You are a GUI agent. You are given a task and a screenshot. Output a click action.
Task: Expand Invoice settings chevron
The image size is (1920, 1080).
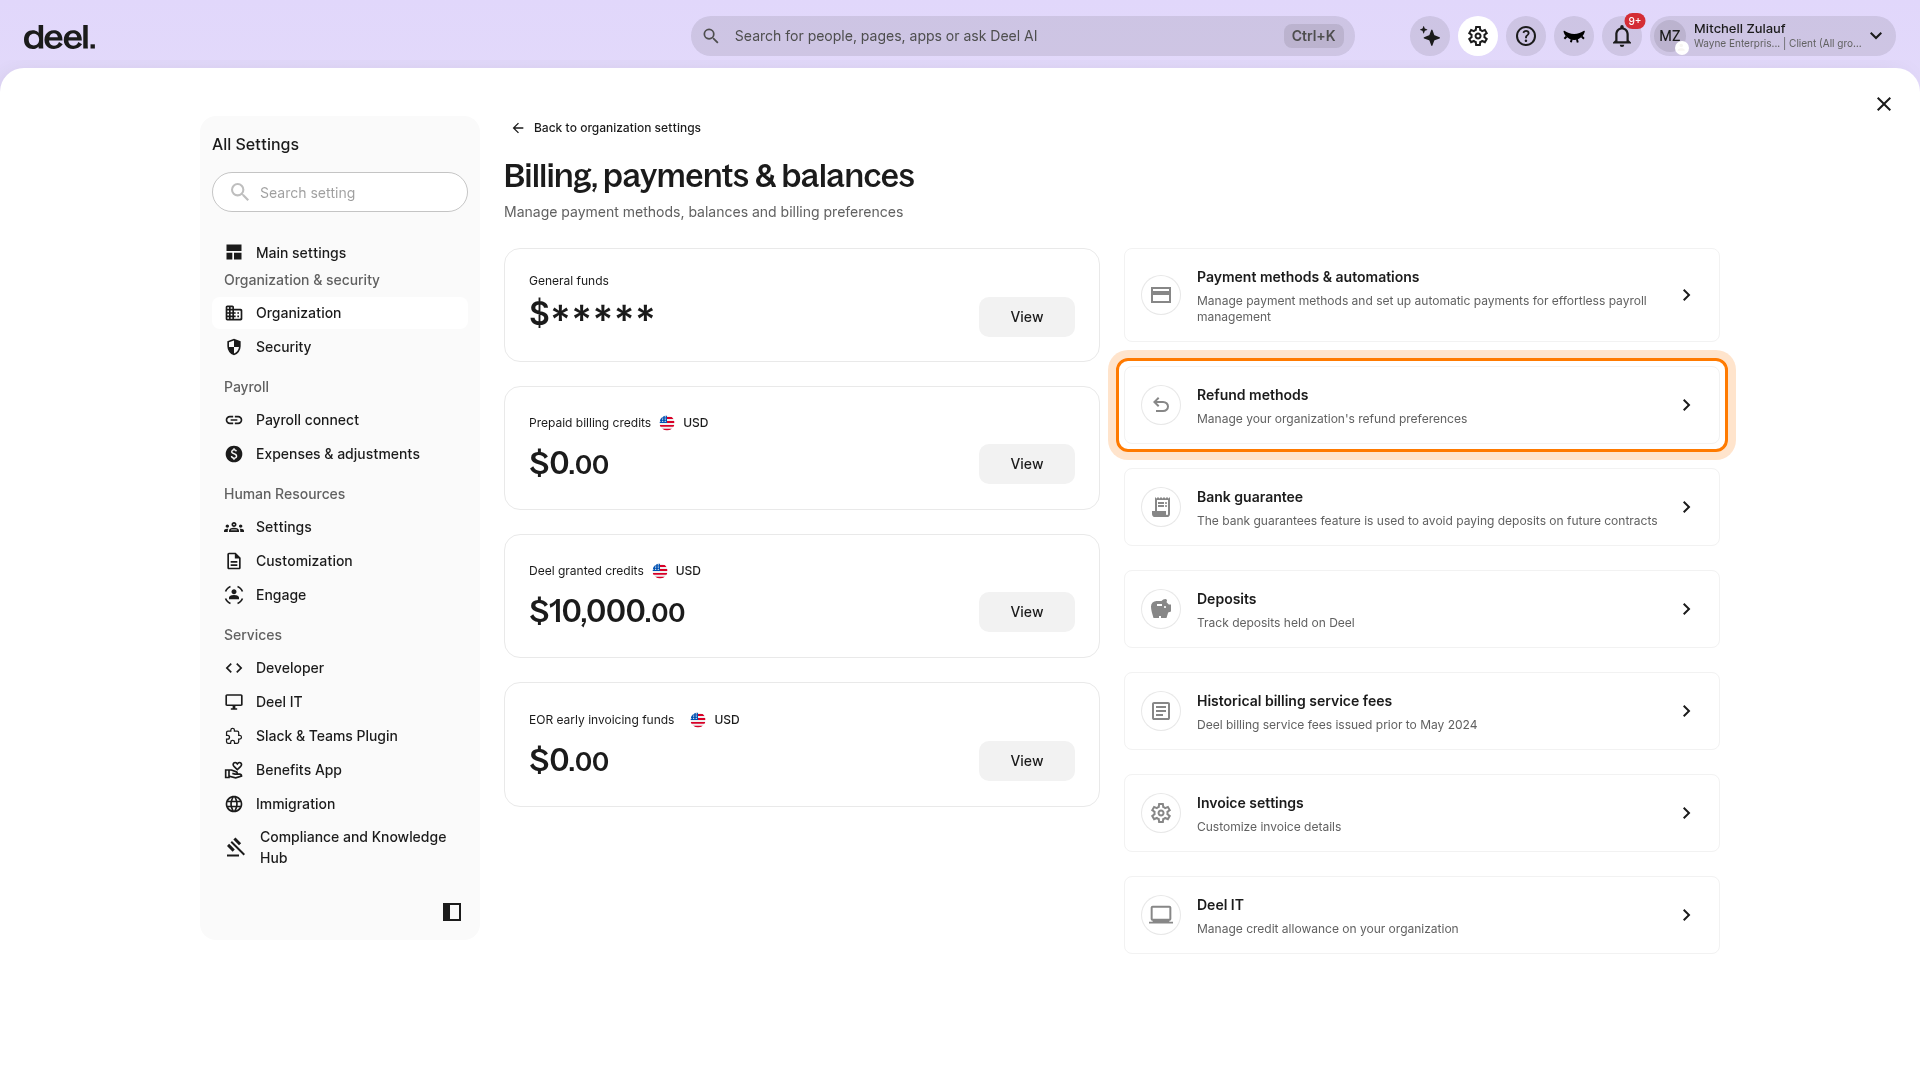tap(1686, 813)
